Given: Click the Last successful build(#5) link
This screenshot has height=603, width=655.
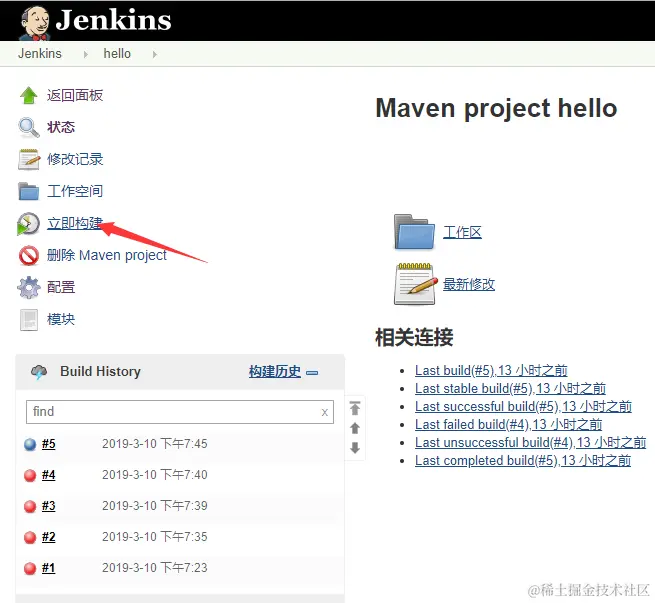Looking at the screenshot, I should (x=523, y=406).
